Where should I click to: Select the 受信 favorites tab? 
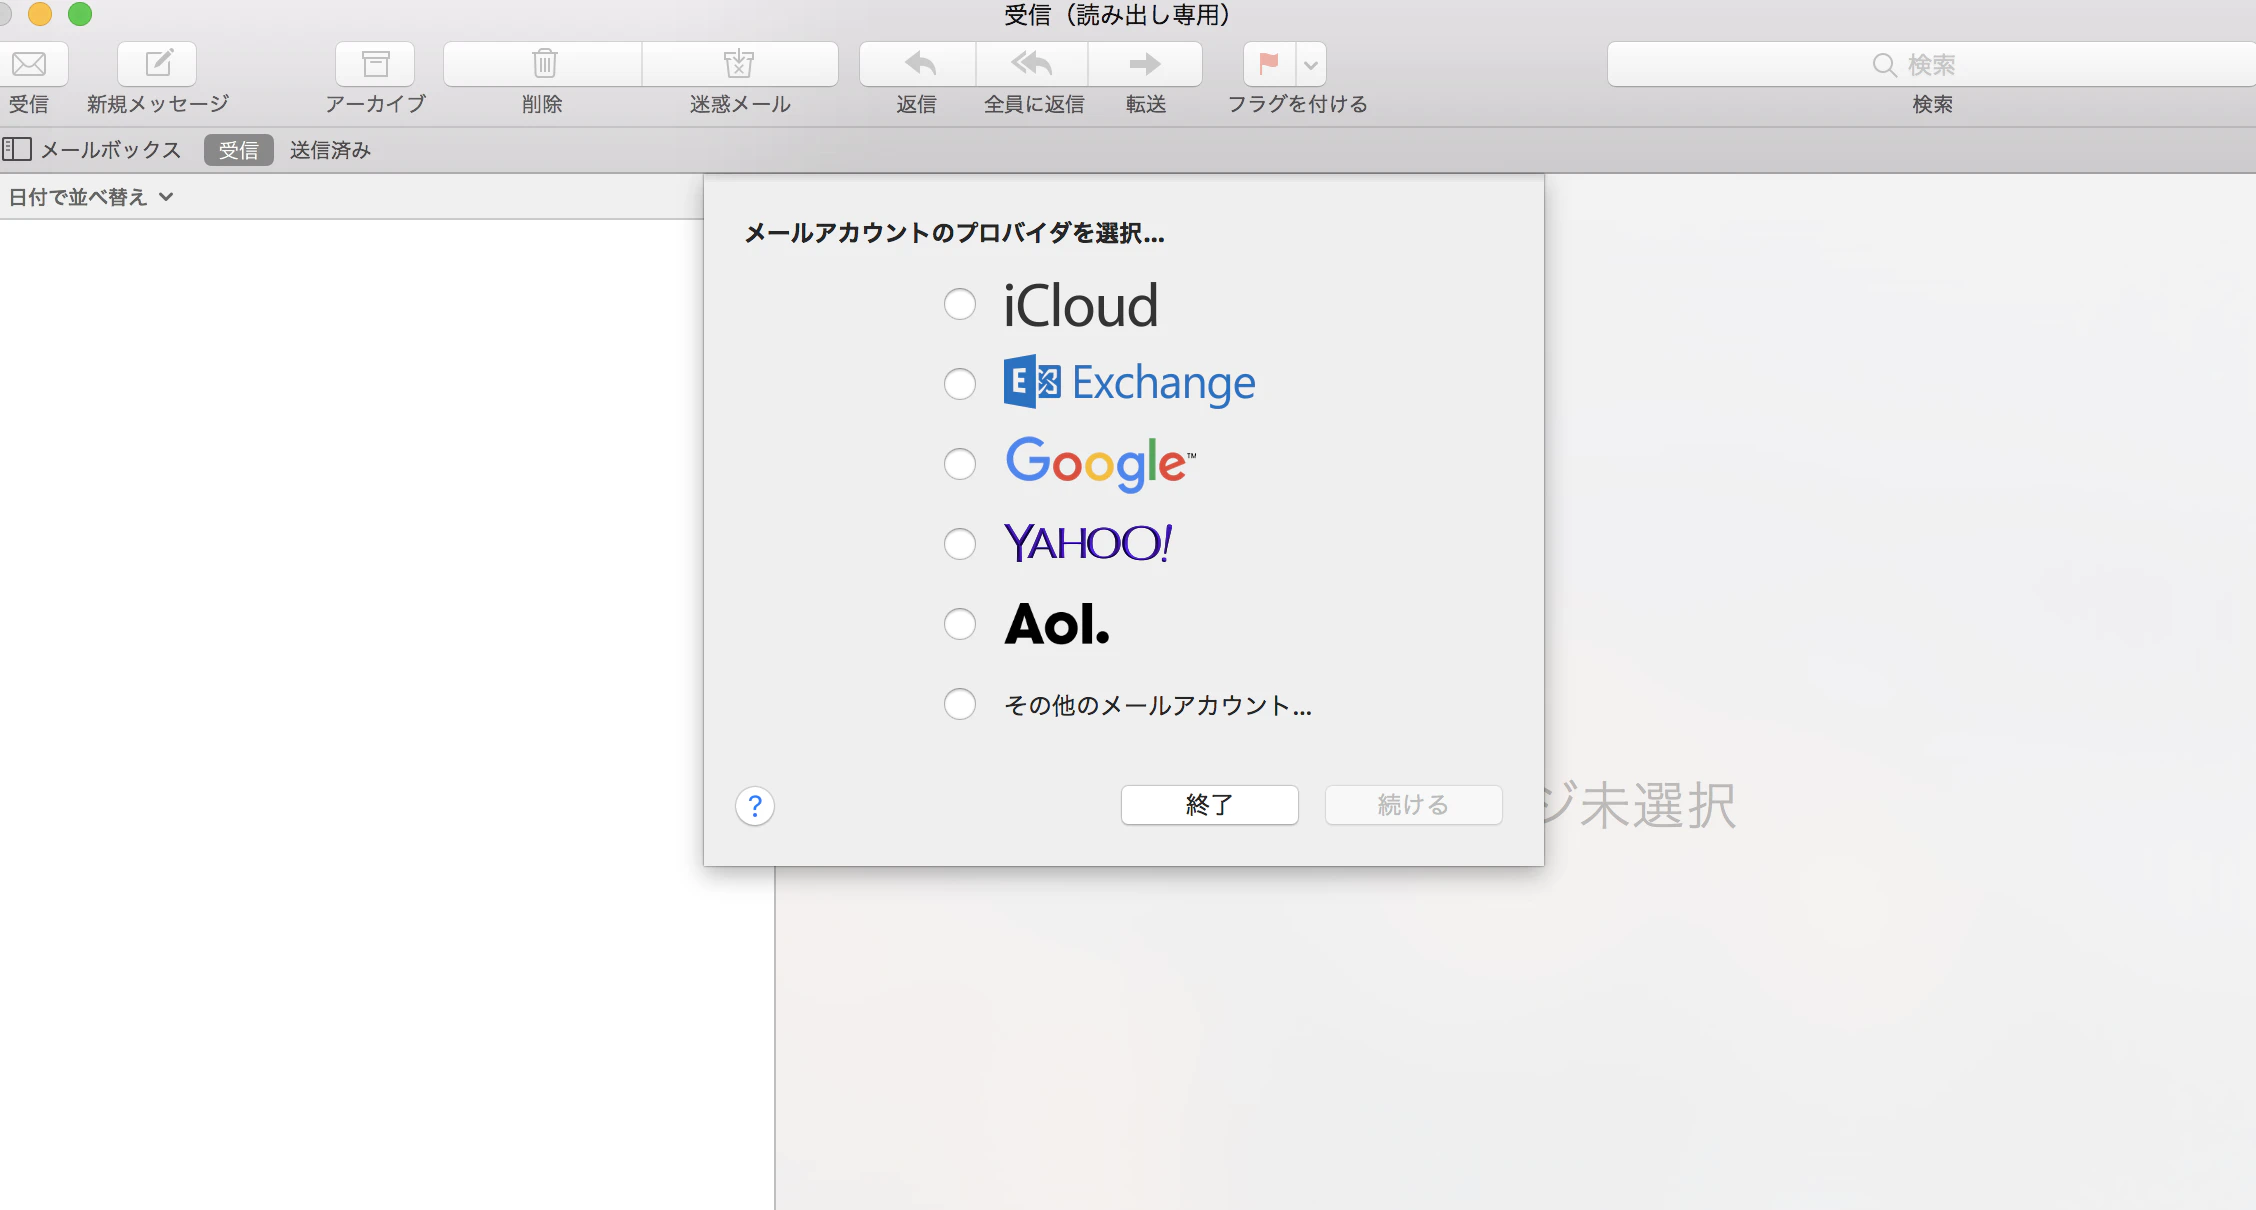(239, 150)
